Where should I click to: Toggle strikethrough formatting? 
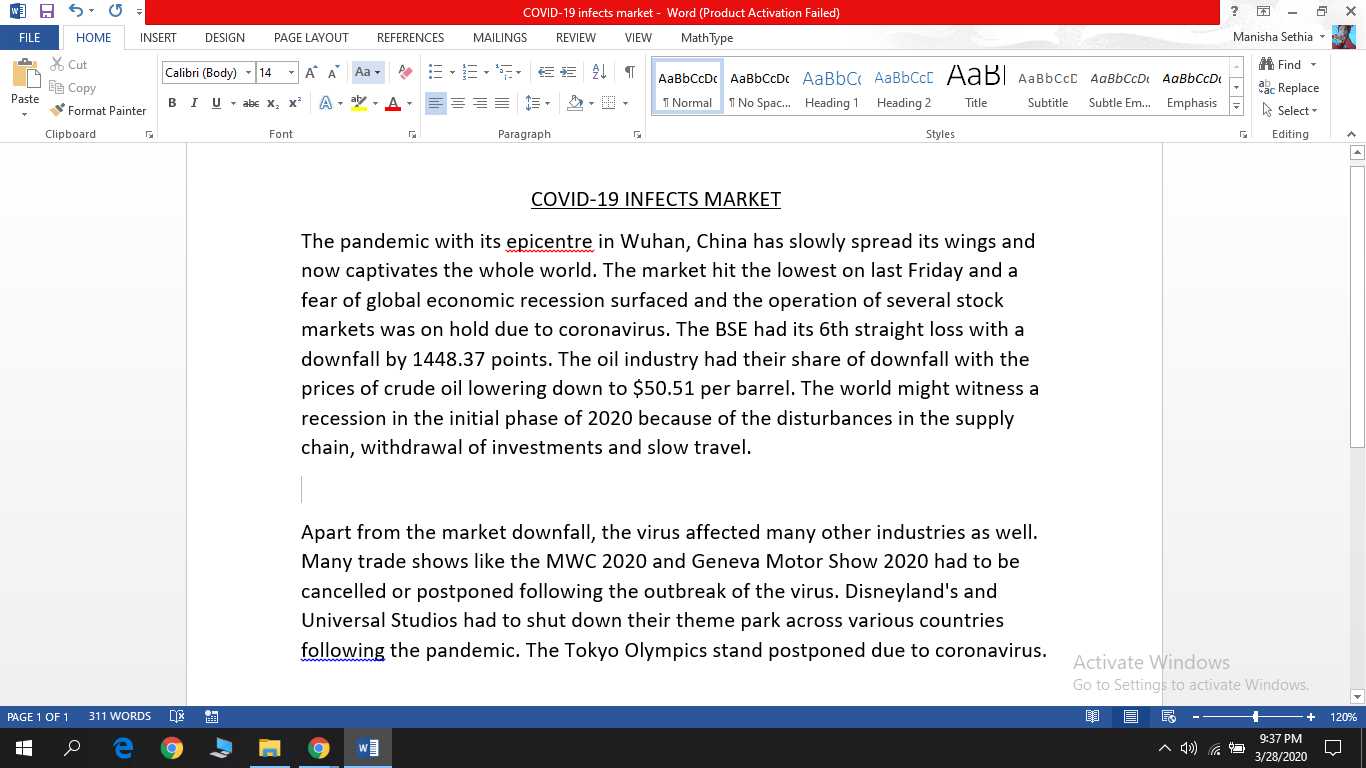(x=251, y=103)
